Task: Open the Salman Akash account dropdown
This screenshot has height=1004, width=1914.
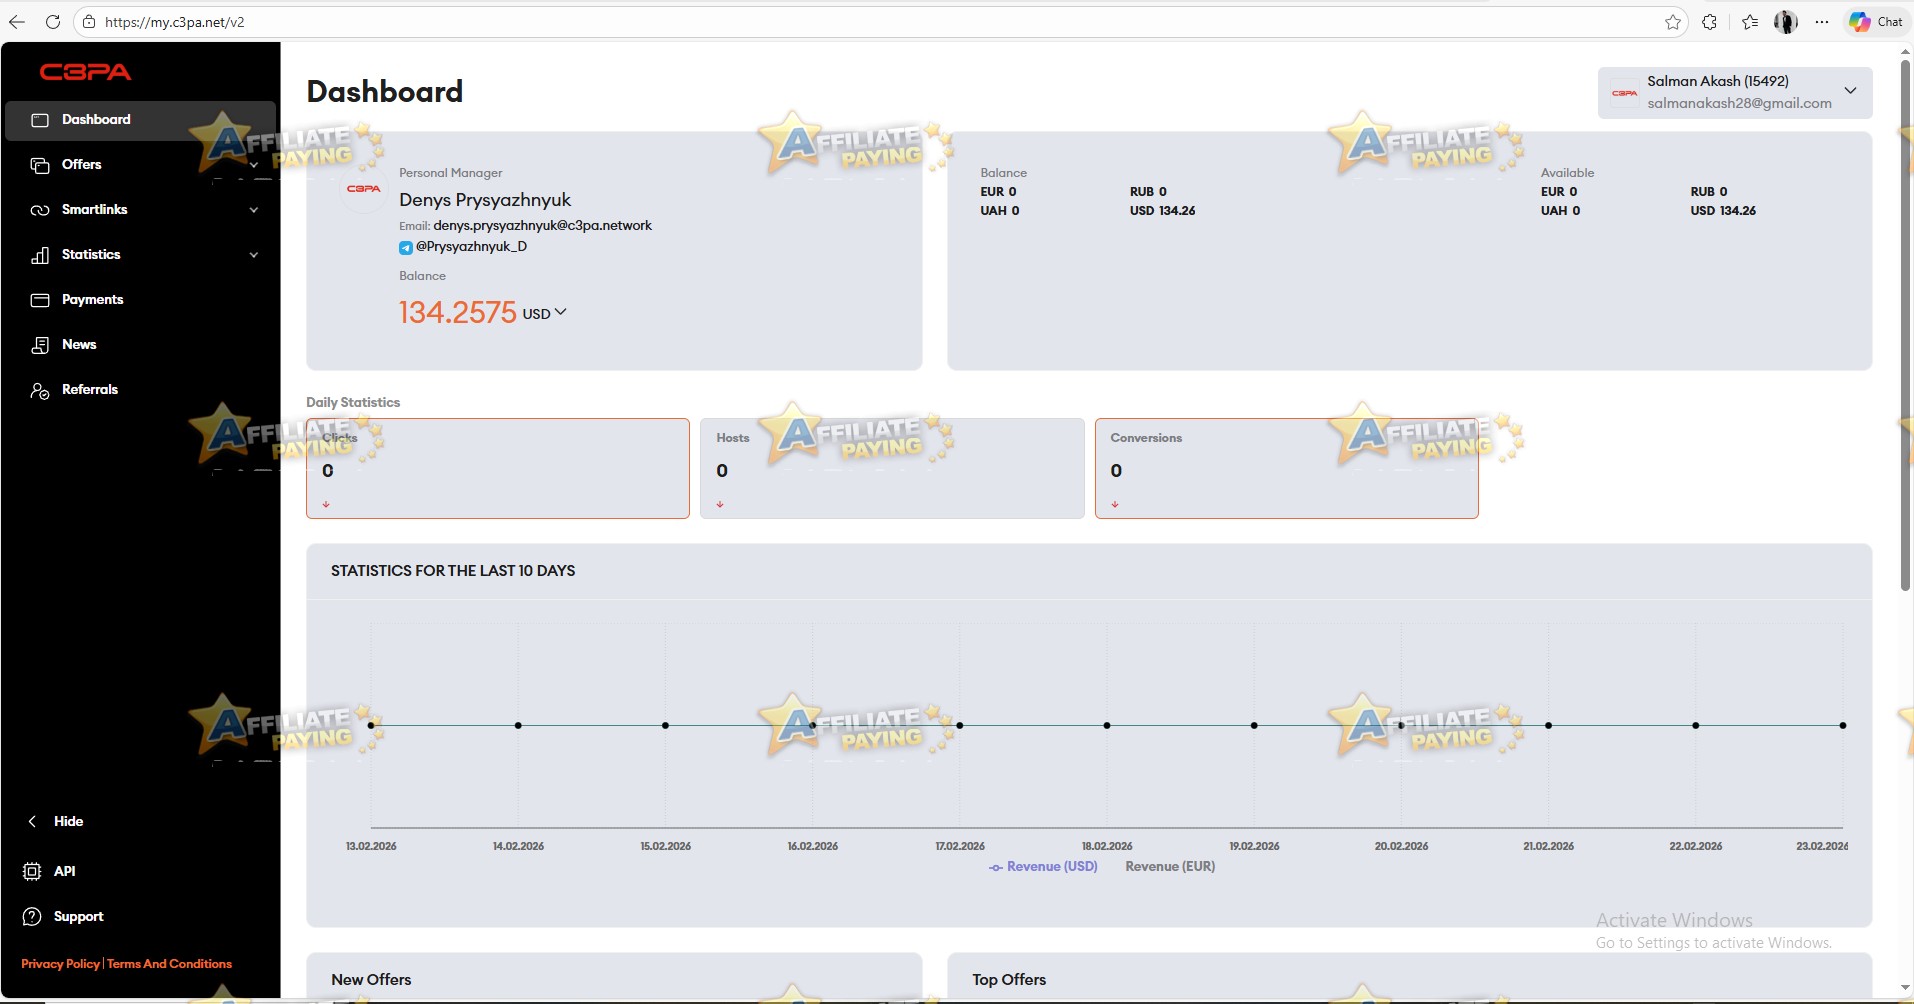Action: pyautogui.click(x=1735, y=93)
